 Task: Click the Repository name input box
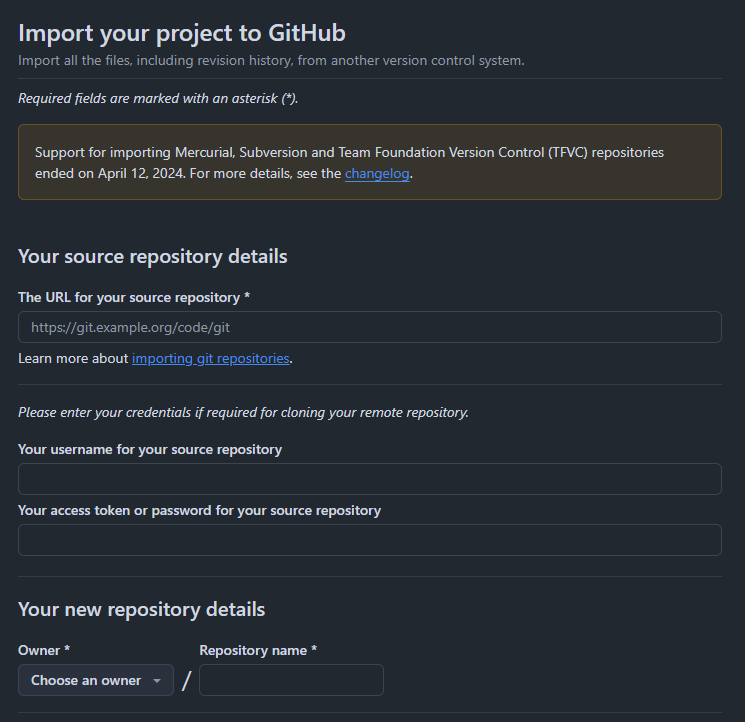291,680
